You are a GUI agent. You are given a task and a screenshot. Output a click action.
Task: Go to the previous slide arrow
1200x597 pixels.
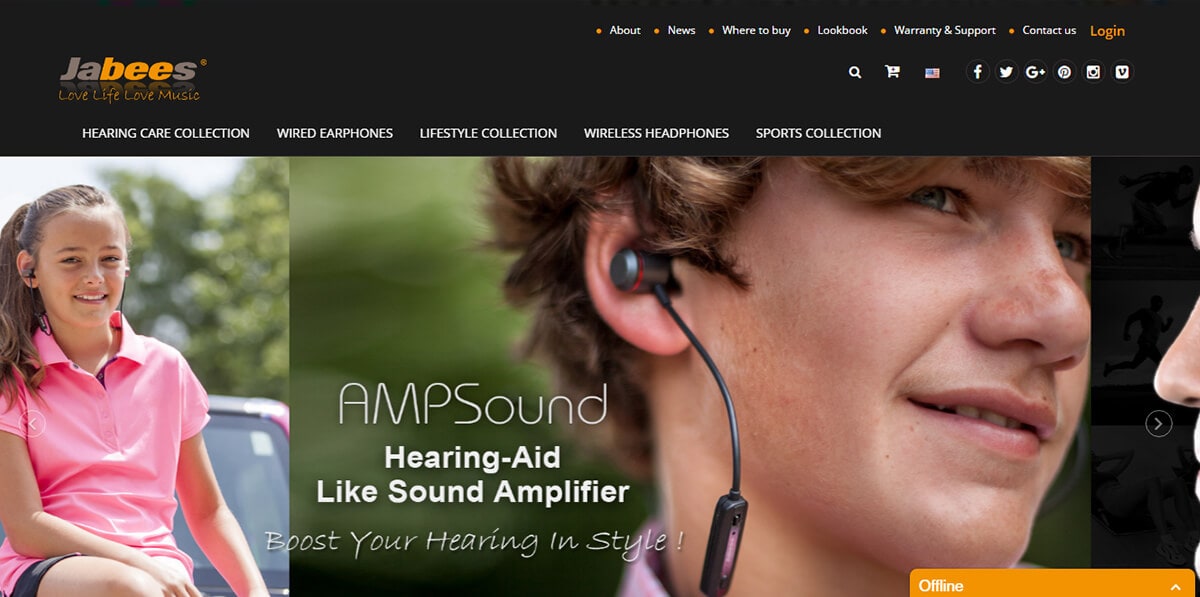[34, 424]
